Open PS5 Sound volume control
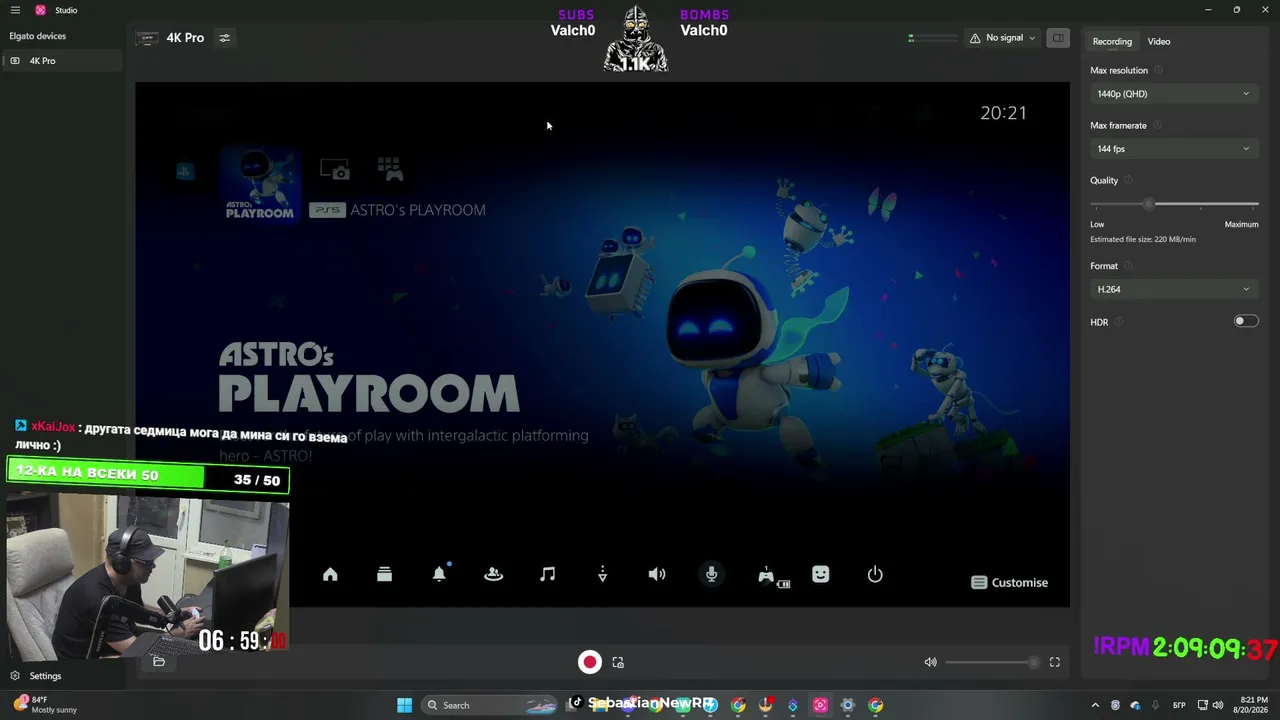 point(656,574)
